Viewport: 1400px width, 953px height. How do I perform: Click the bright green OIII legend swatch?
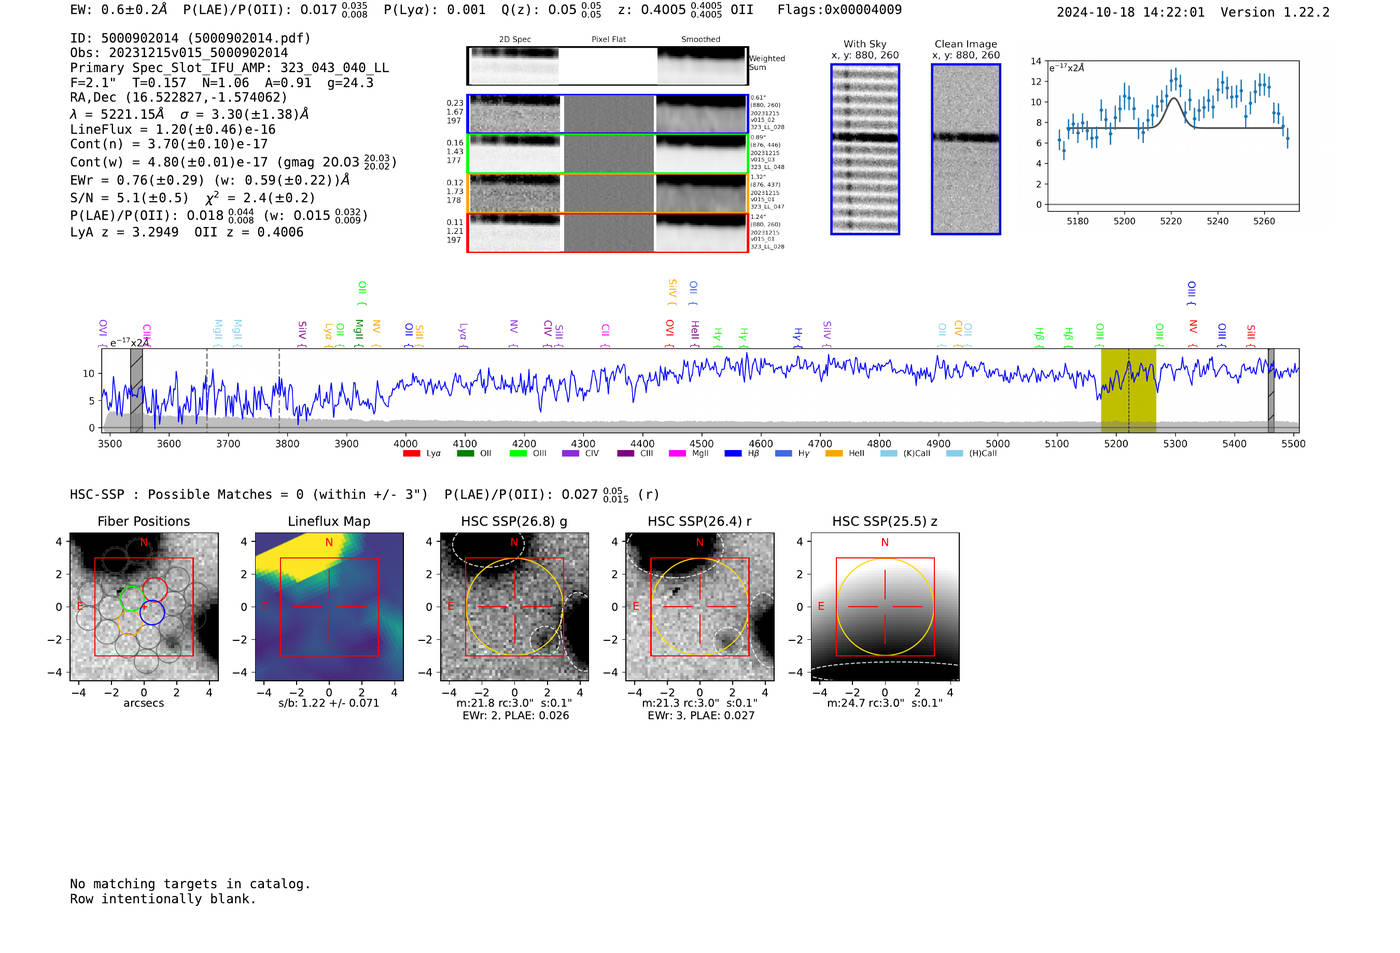point(518,454)
